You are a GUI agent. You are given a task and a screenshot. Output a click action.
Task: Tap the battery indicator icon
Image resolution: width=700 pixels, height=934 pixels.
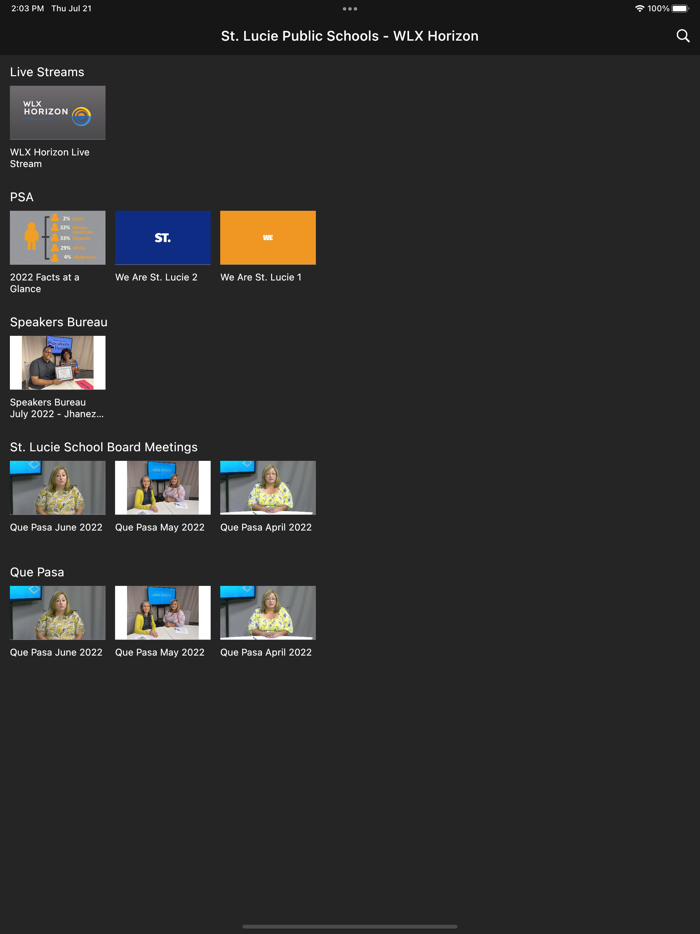pos(680,8)
